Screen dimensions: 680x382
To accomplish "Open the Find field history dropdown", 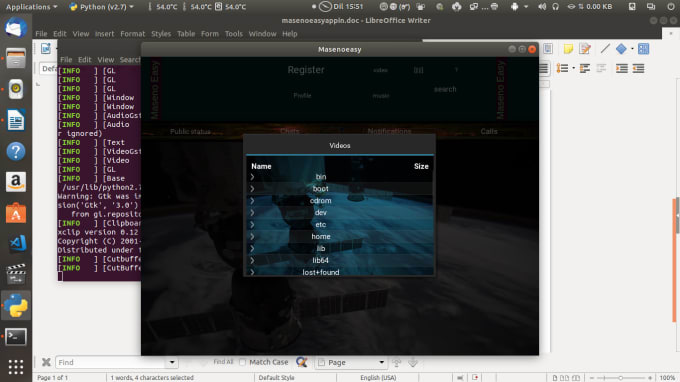I will click(x=172, y=362).
